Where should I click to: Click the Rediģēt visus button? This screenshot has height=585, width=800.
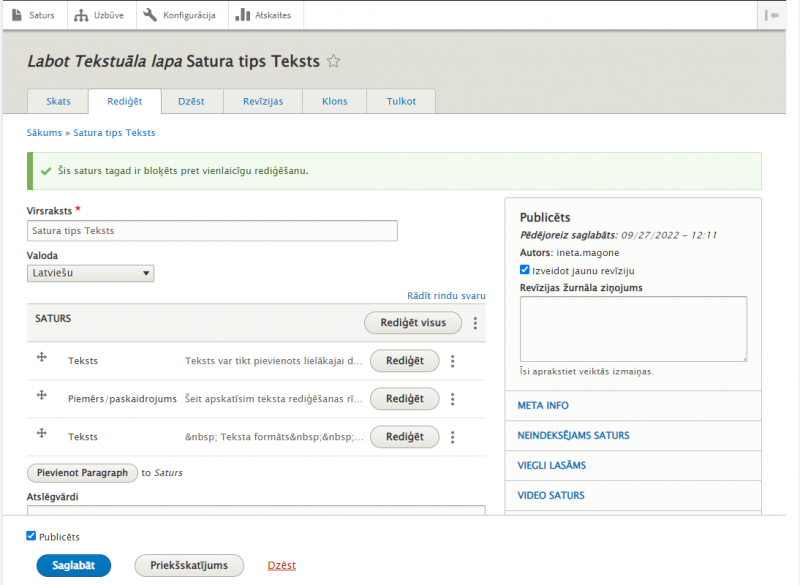point(413,322)
